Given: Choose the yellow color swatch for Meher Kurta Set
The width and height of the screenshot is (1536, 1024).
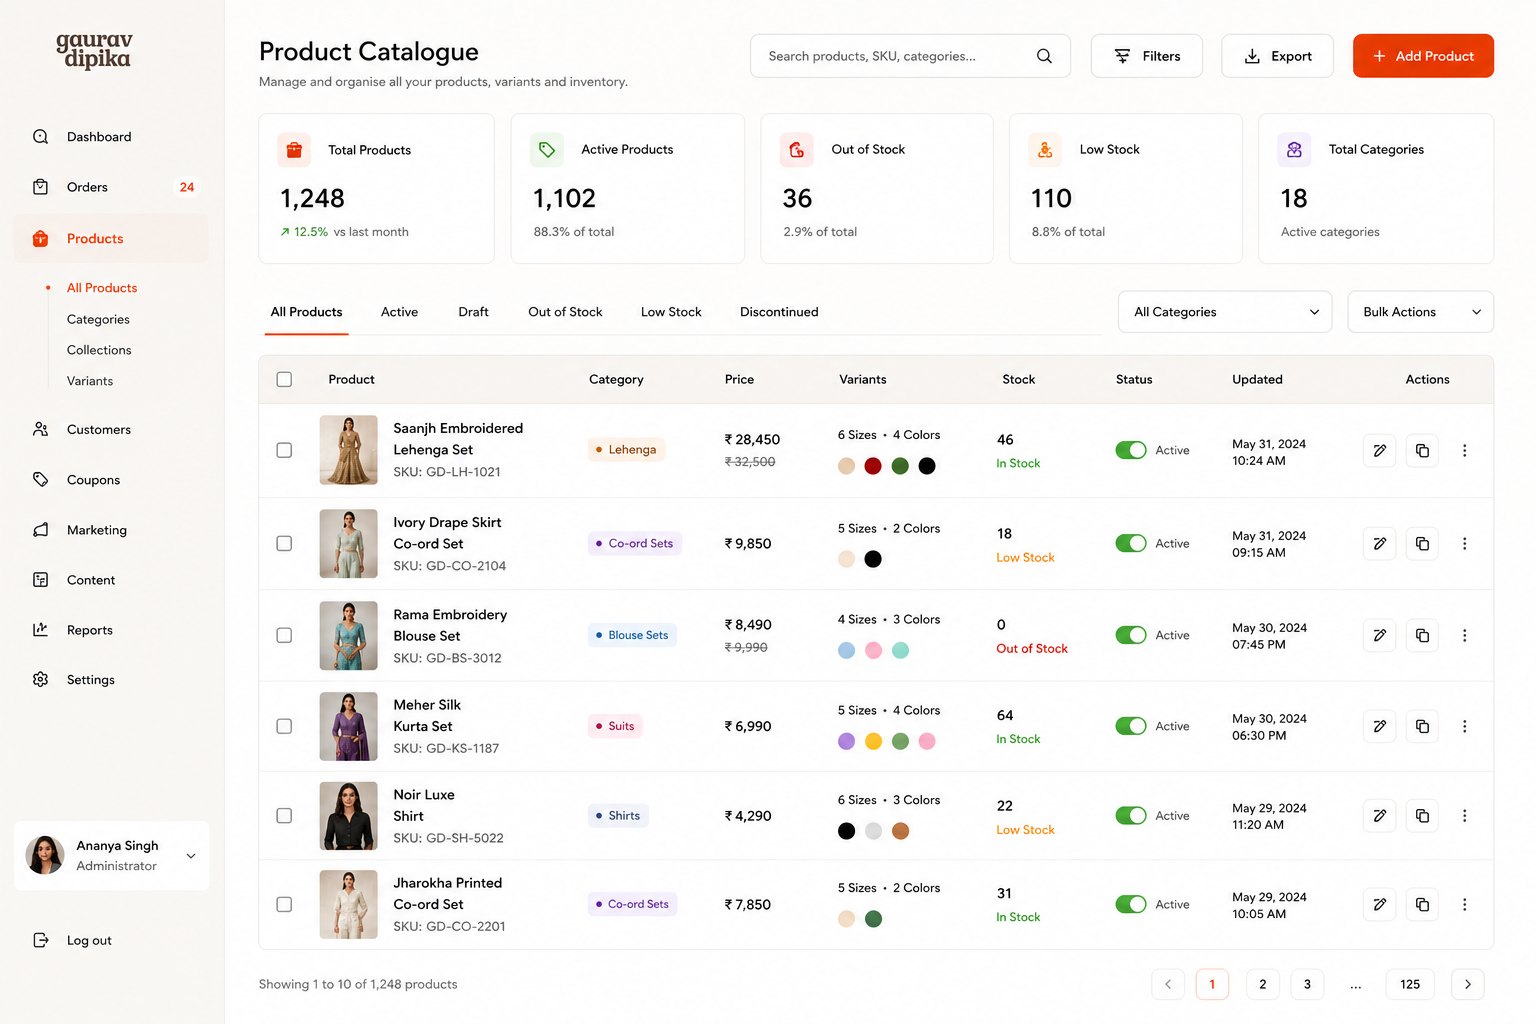Looking at the screenshot, I should tap(873, 741).
